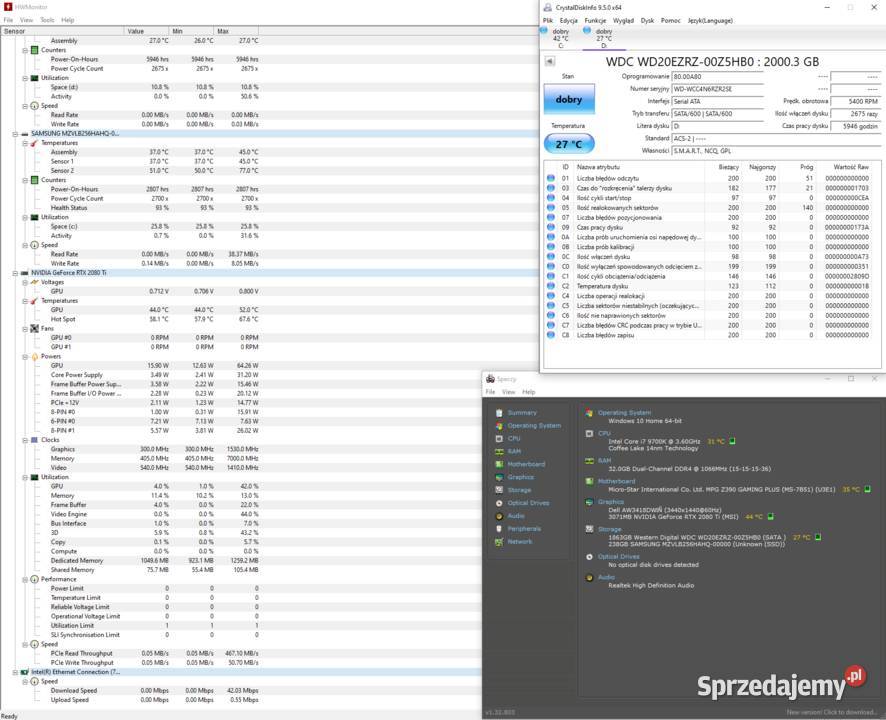Click New version download link in Speccy
Screen dimensions: 886x720
[x=831, y=712]
